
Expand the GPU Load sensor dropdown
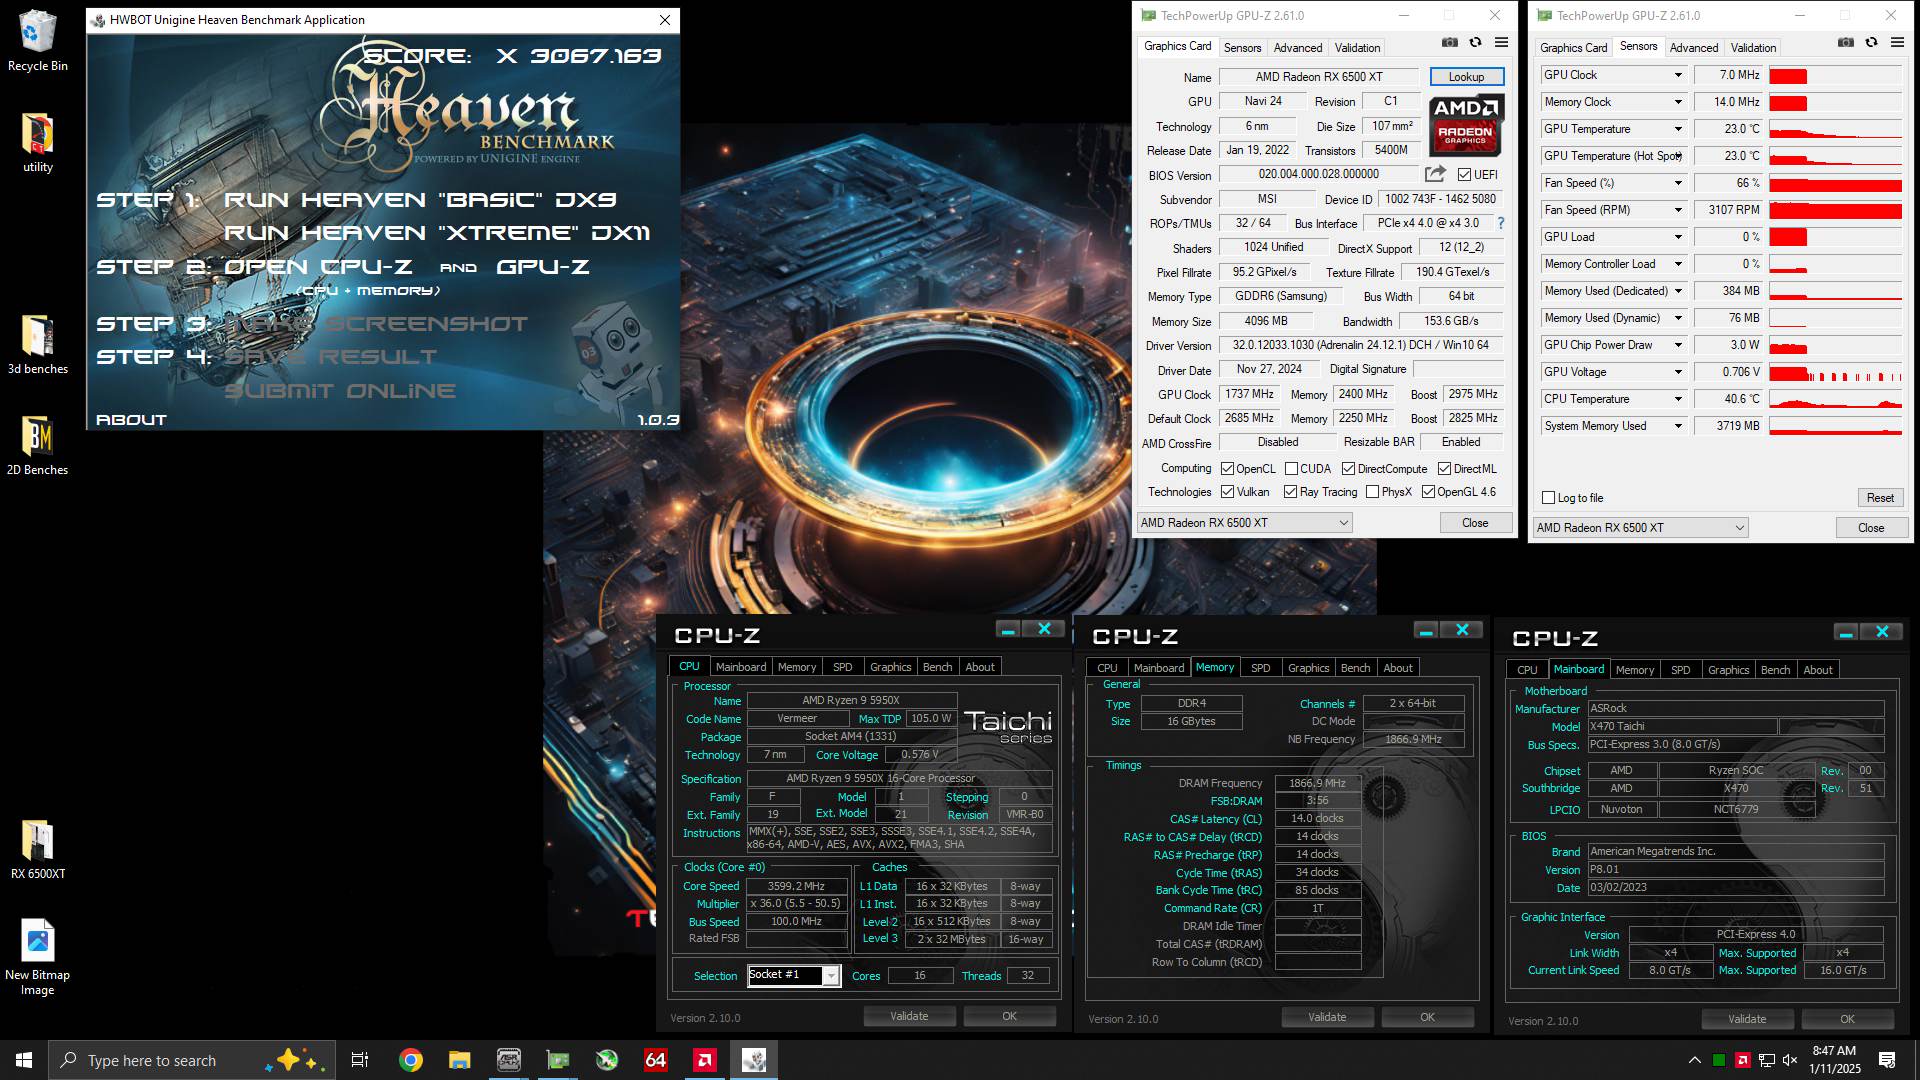(1678, 237)
